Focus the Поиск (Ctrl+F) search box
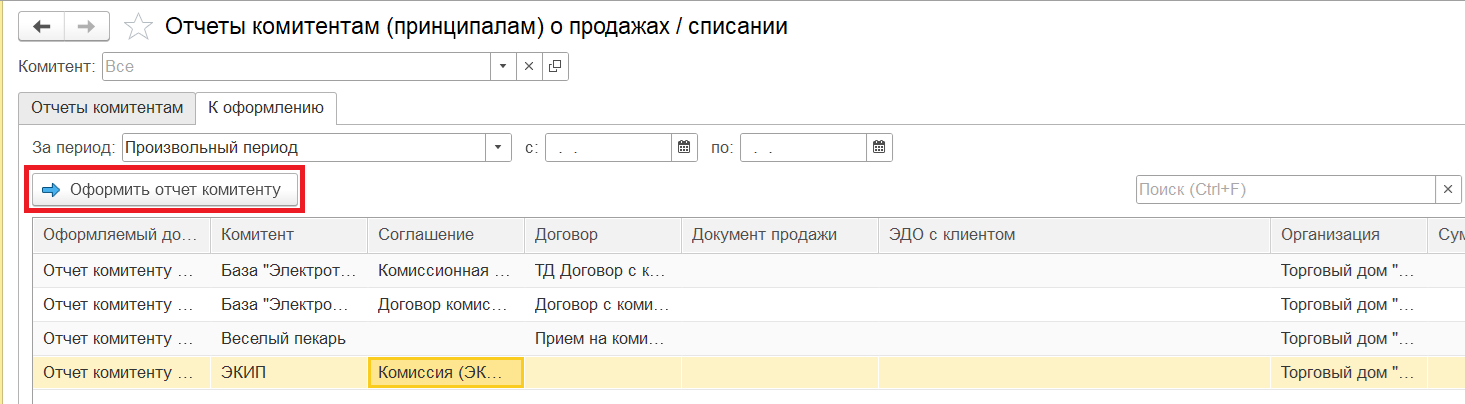The height and width of the screenshot is (404, 1465). point(1286,189)
